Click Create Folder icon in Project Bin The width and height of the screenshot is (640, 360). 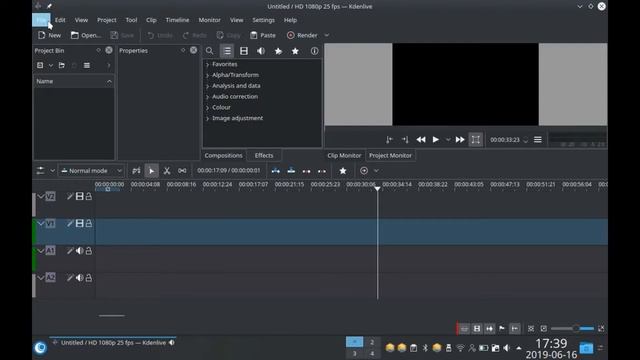[62, 65]
